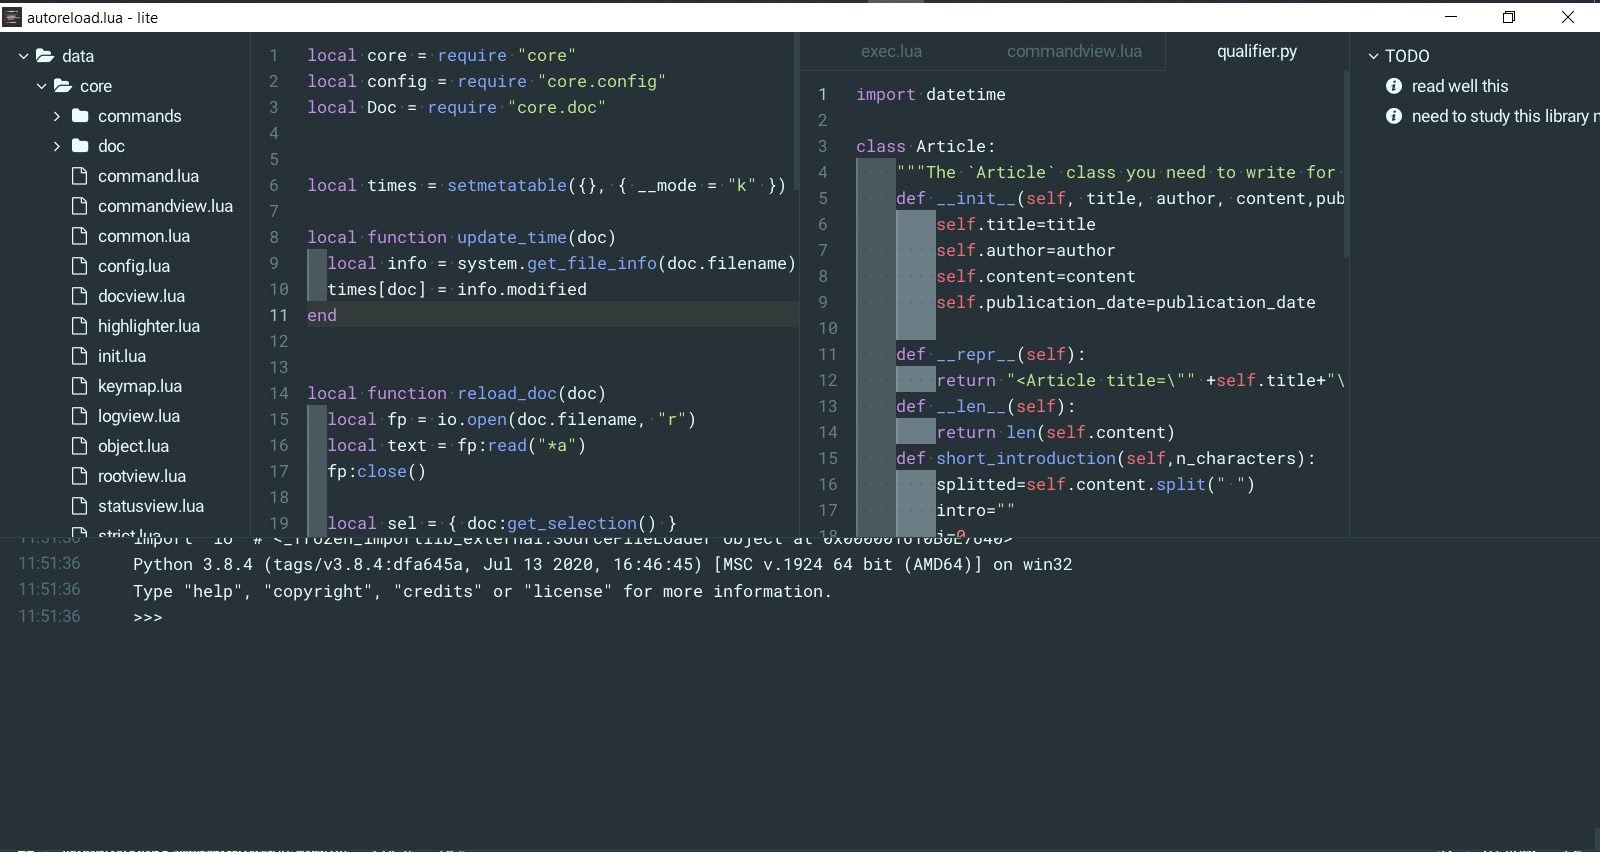
Task: Click the file icon beside command.lua
Action: pyautogui.click(x=80, y=176)
